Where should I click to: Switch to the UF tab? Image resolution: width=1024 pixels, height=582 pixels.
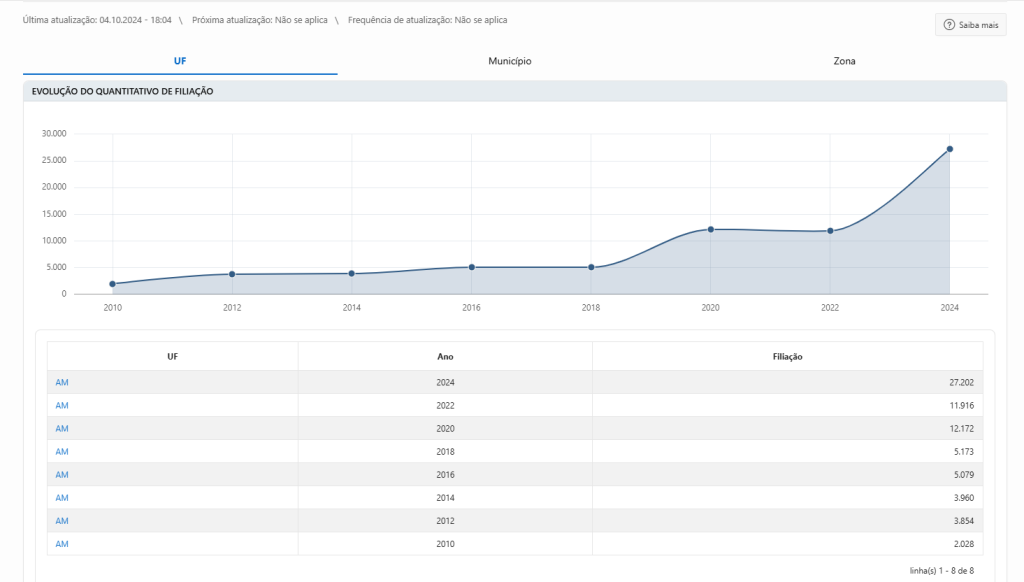180,61
